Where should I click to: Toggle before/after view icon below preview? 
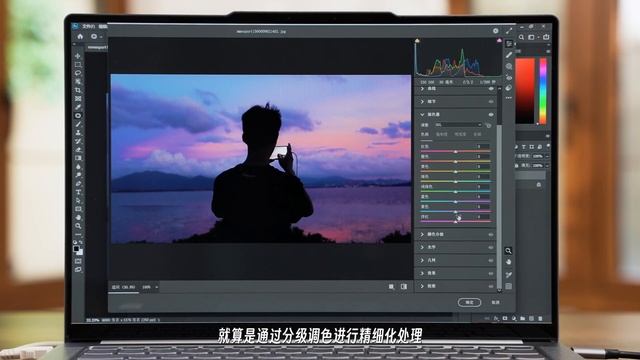[404, 287]
